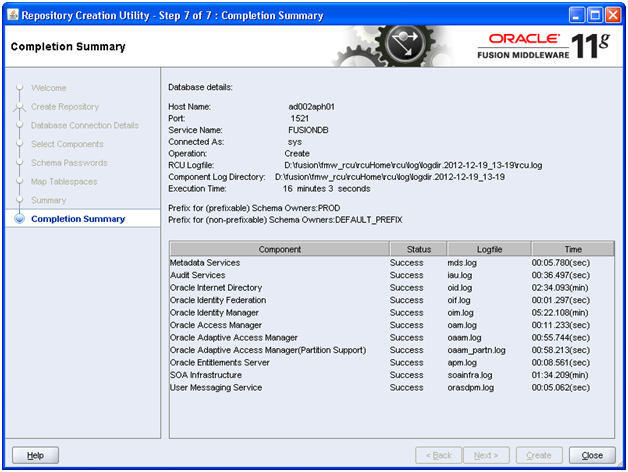Click the Time column header
The image size is (628, 472).
pyautogui.click(x=573, y=249)
